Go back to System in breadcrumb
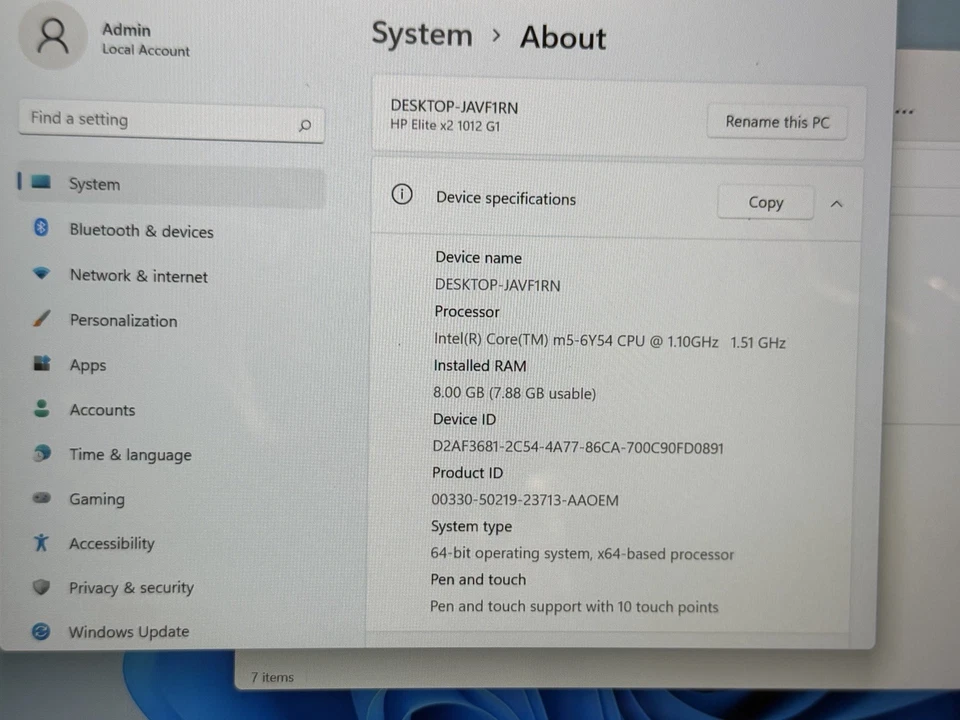Viewport: 960px width, 720px height. (422, 35)
